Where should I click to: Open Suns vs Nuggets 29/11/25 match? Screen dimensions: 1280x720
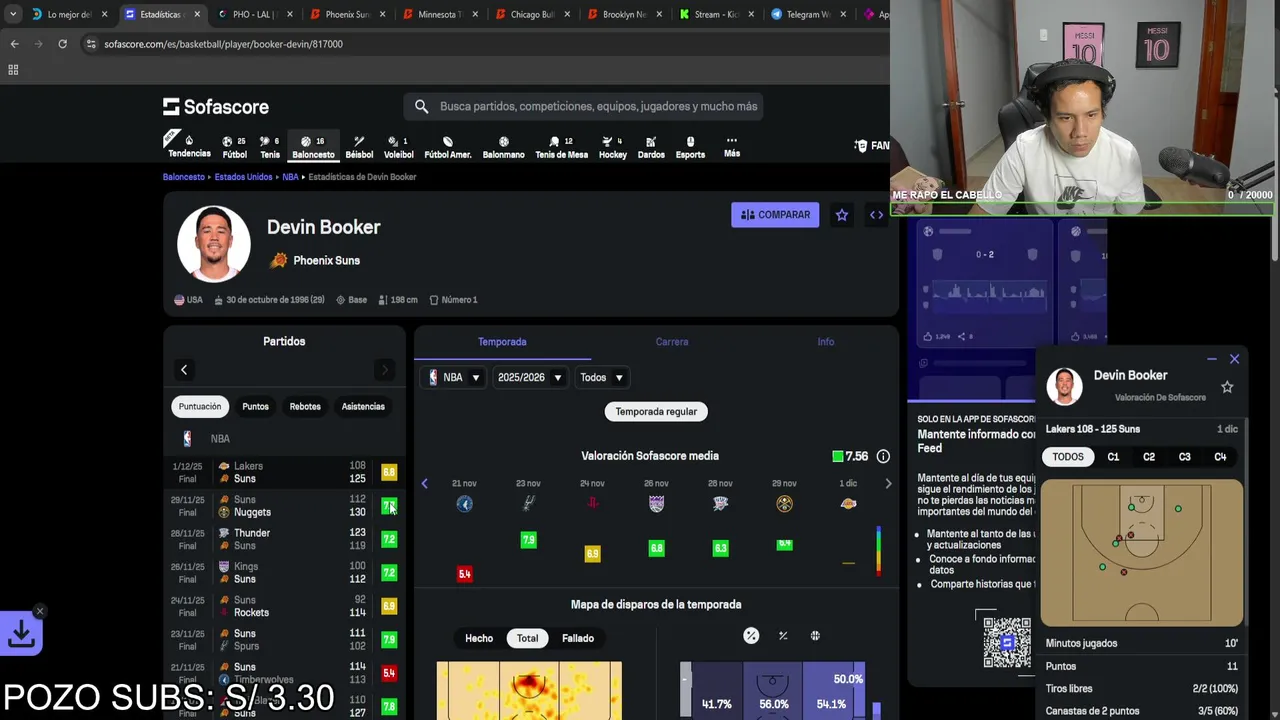(x=284, y=506)
